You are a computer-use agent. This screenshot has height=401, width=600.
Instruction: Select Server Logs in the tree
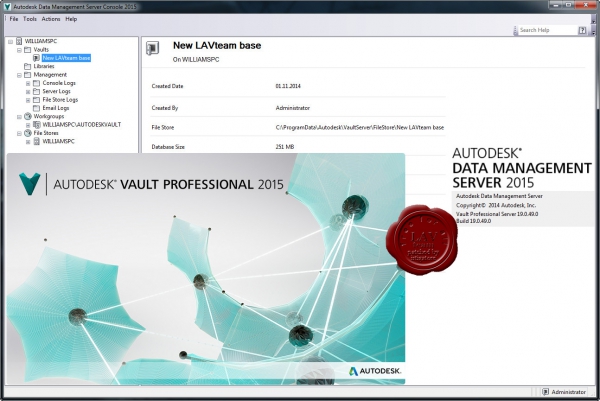tap(56, 91)
